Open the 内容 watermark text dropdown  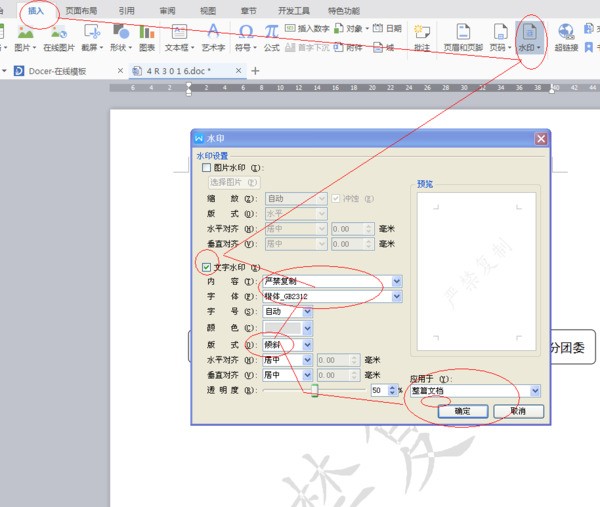click(397, 282)
